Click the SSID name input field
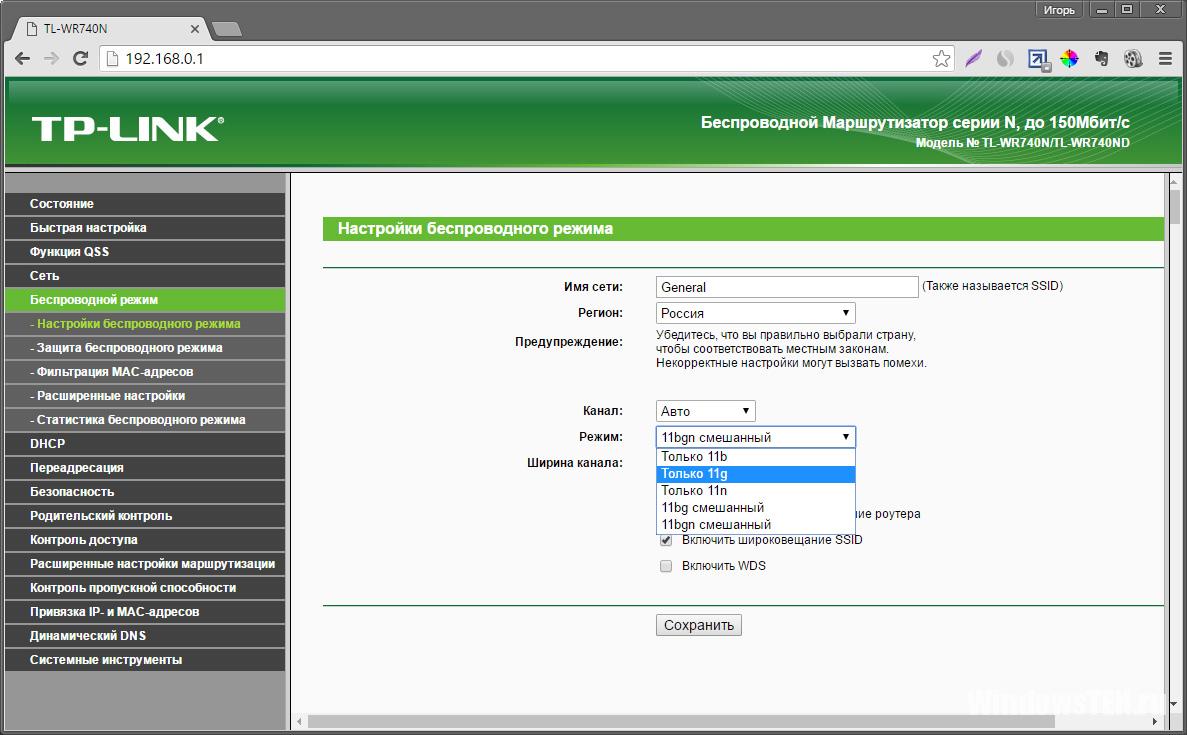Screen dimensions: 1187x735 pos(787,287)
